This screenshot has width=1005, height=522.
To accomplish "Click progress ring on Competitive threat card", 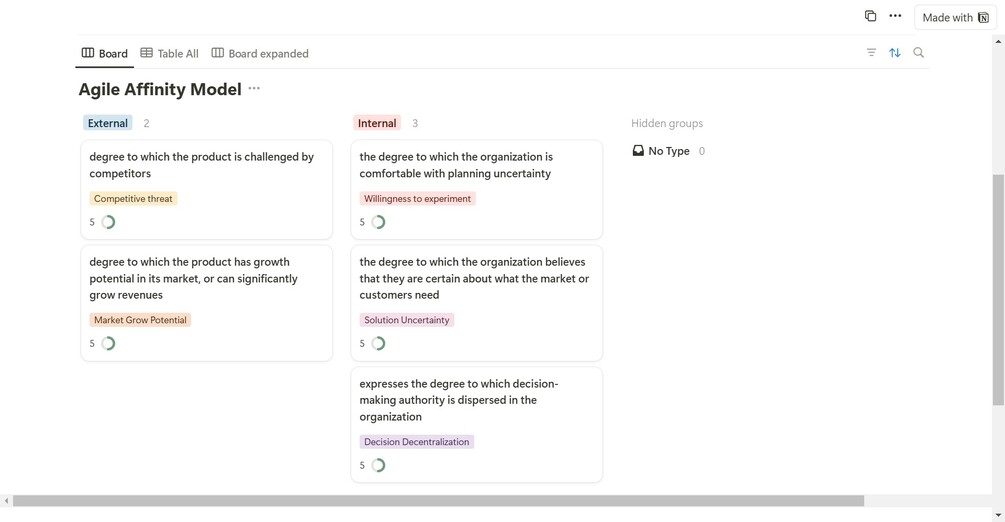I will click(x=108, y=222).
